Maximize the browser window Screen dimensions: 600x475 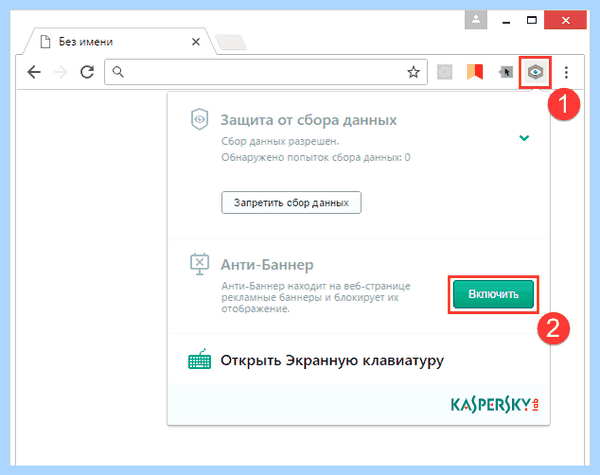(x=532, y=20)
